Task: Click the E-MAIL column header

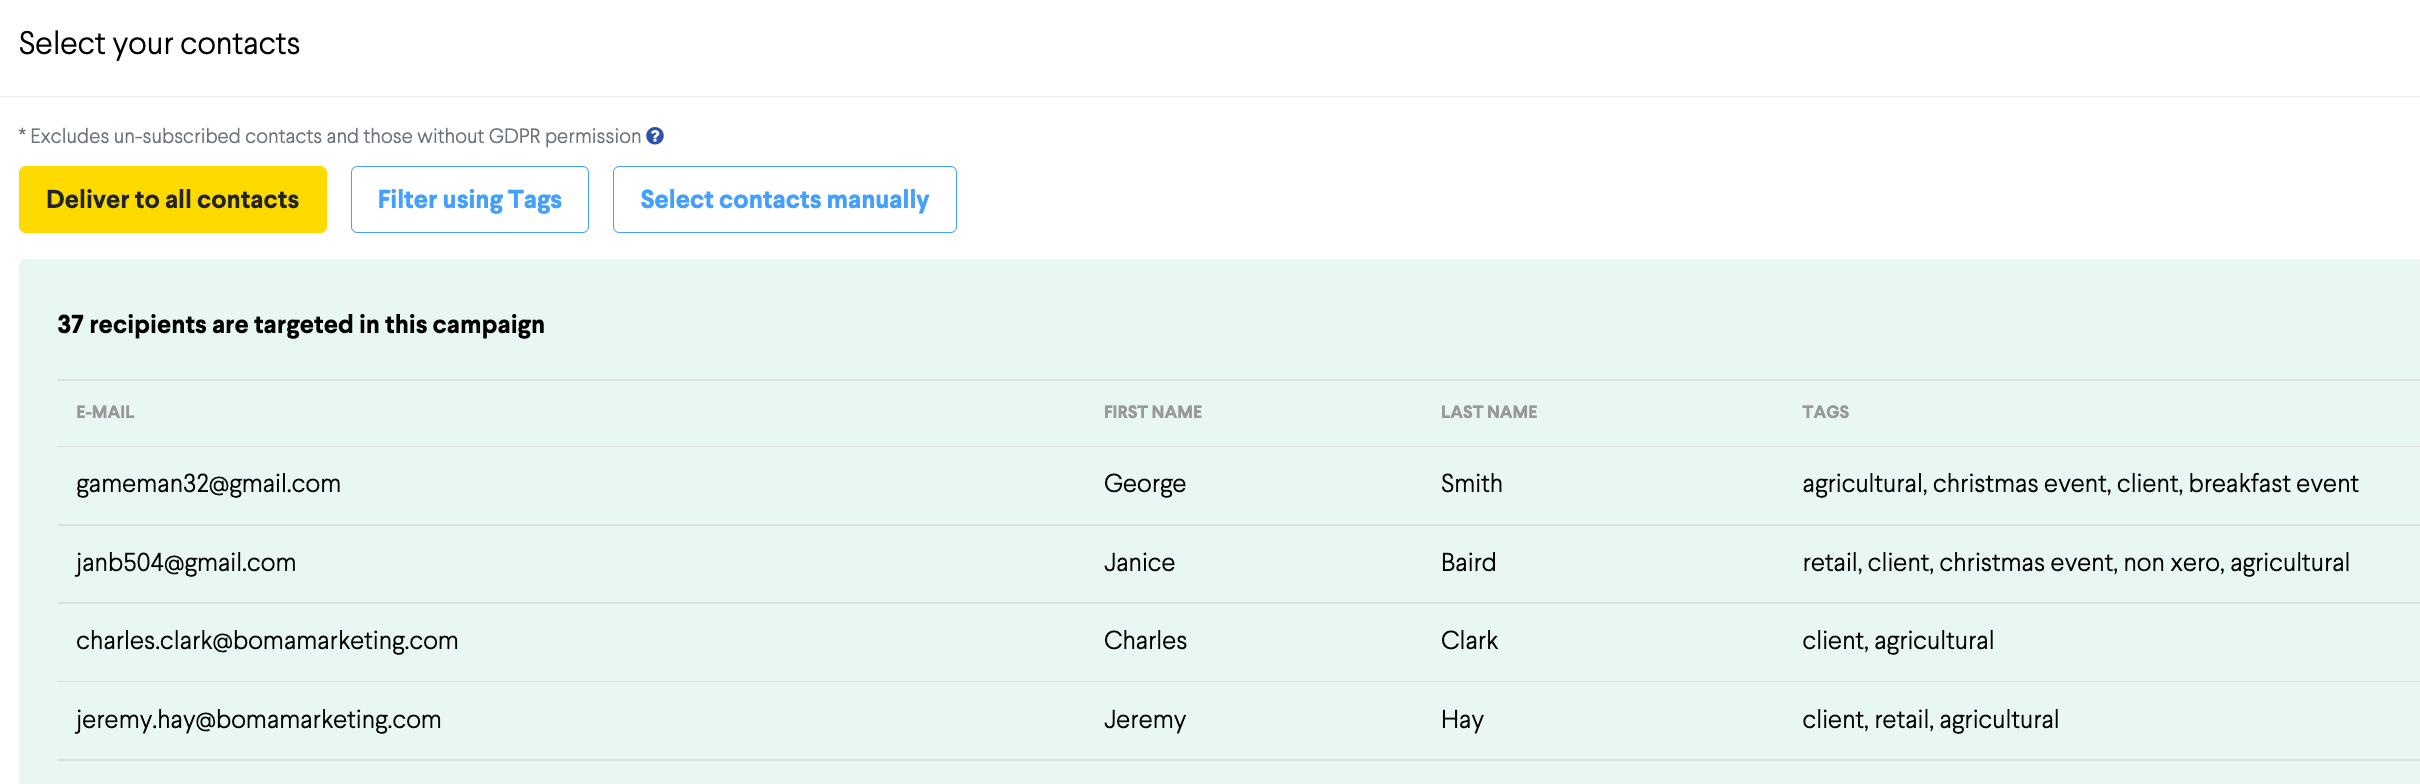Action: click(x=105, y=412)
